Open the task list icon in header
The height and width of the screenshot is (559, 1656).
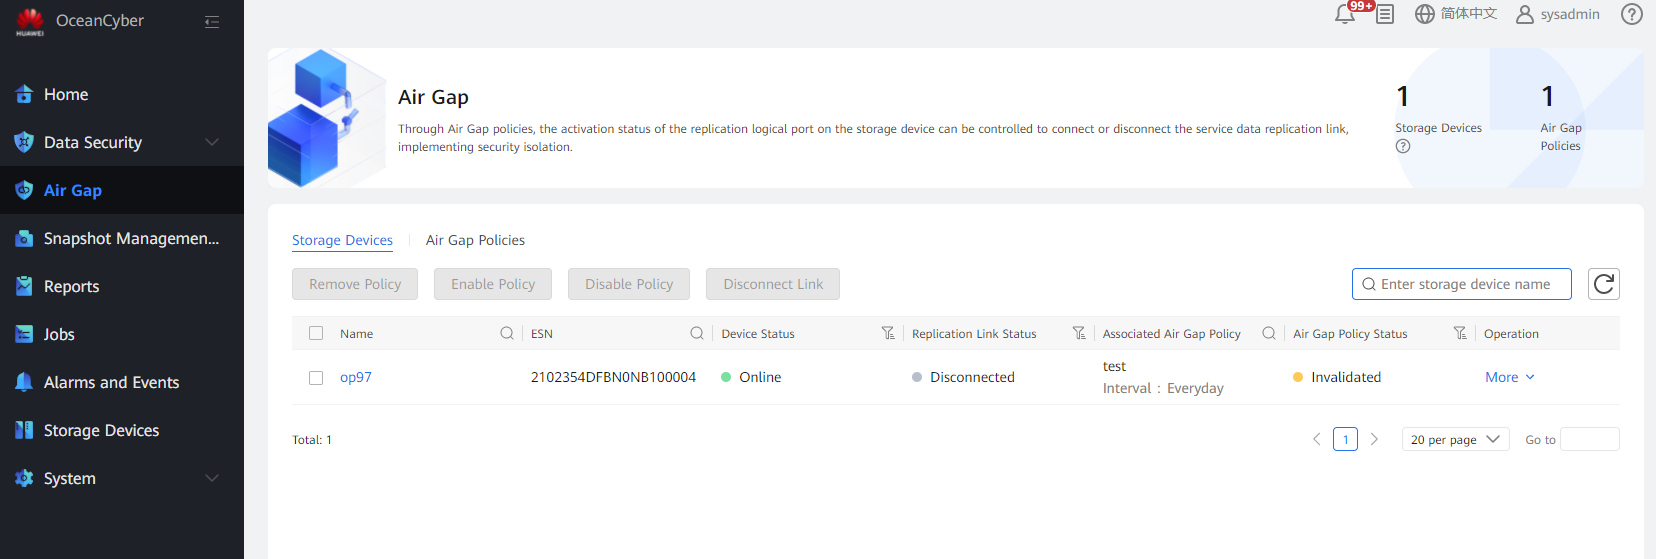1385,14
